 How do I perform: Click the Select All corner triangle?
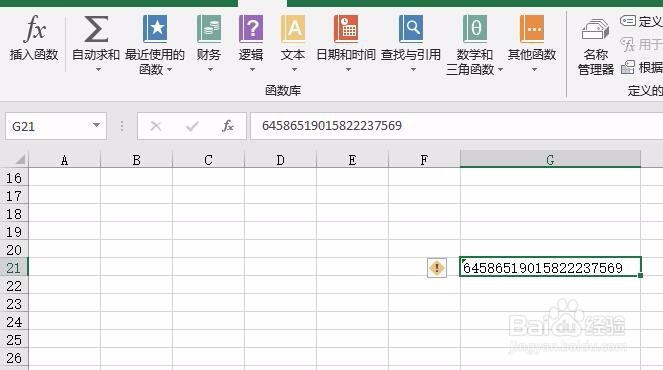(20, 159)
